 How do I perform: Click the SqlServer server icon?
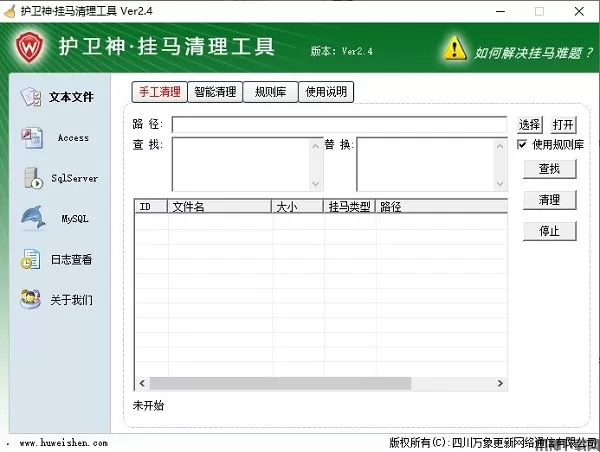pyautogui.click(x=33, y=178)
